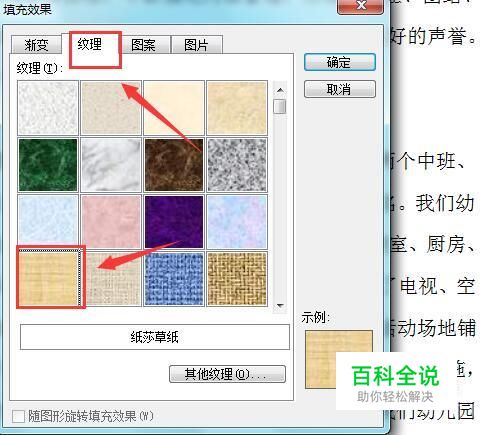Pick the dark purple mesh texture
Image resolution: width=482 pixels, height=435 pixels.
(174, 222)
